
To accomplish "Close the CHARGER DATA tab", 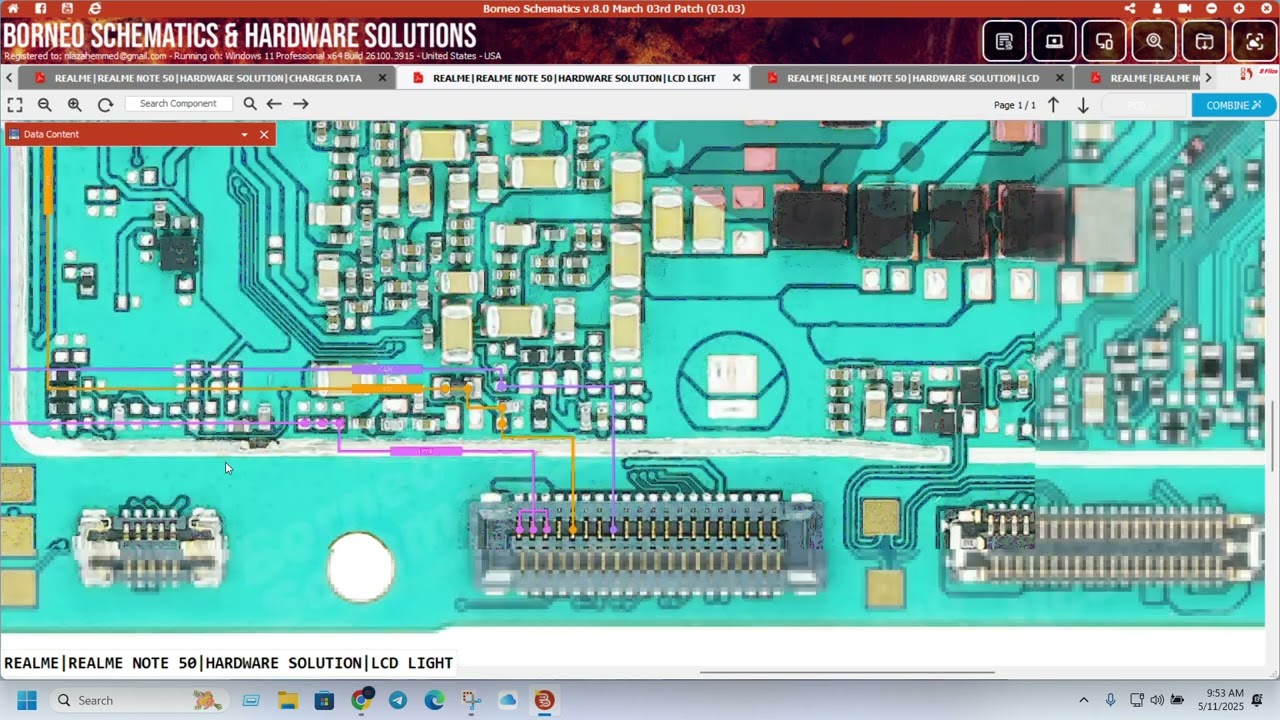I will (382, 78).
